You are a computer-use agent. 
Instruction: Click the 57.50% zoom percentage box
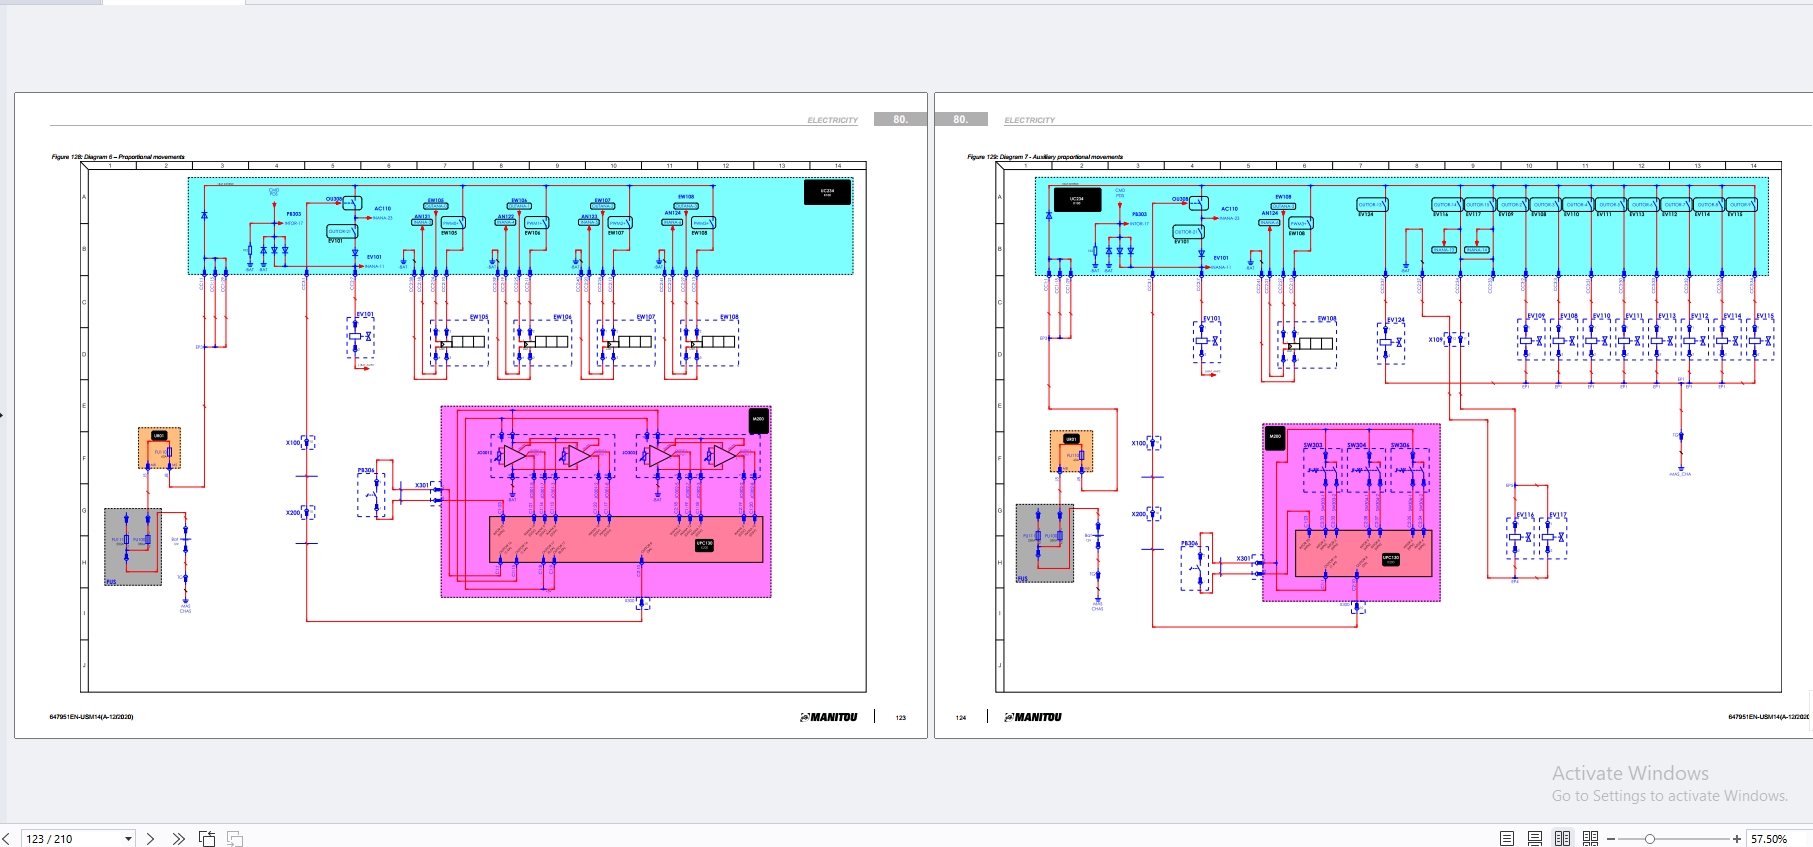tap(1776, 838)
